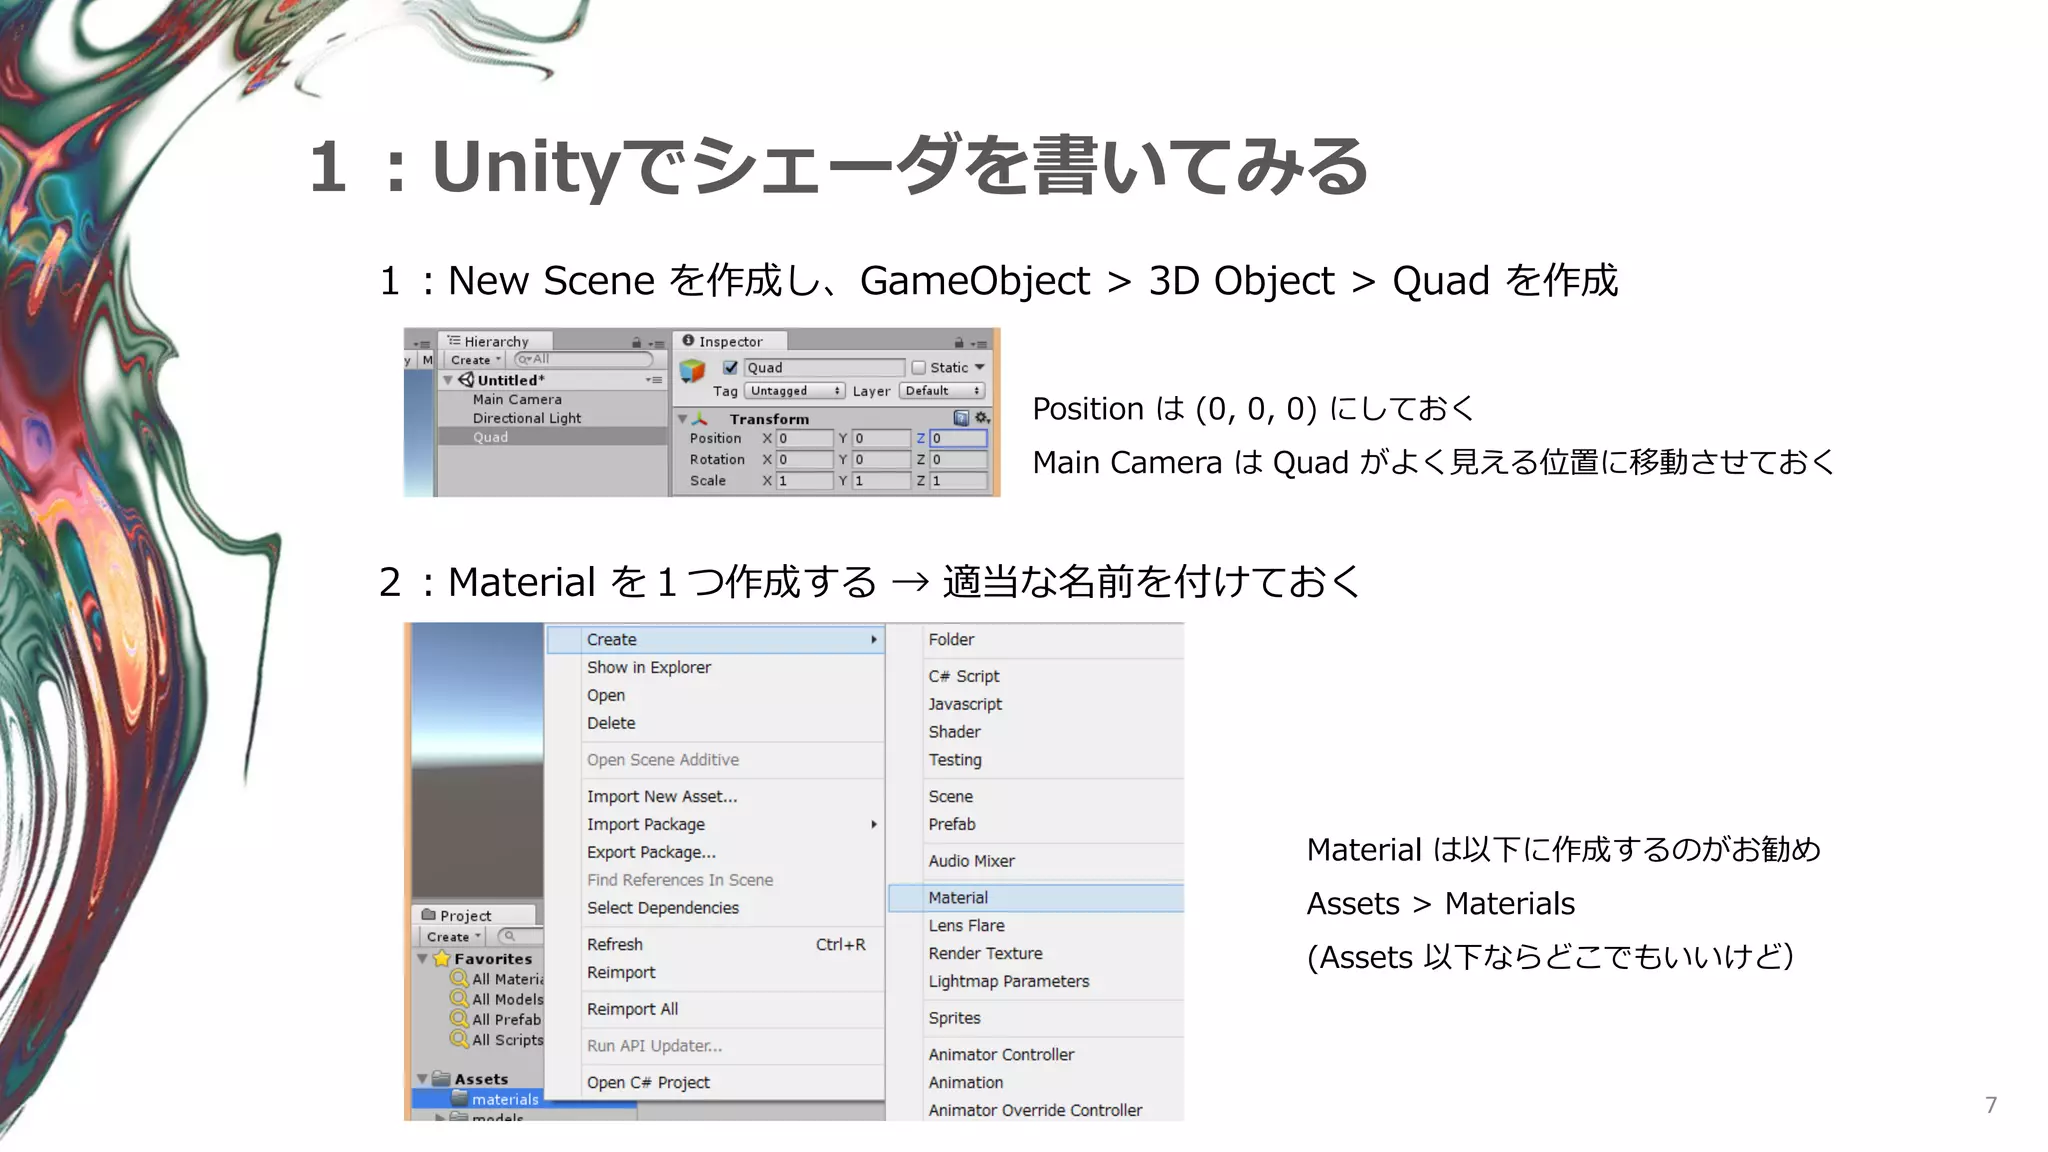2048x1152 pixels.
Task: Click the Quad game object cube icon
Action: tap(692, 371)
